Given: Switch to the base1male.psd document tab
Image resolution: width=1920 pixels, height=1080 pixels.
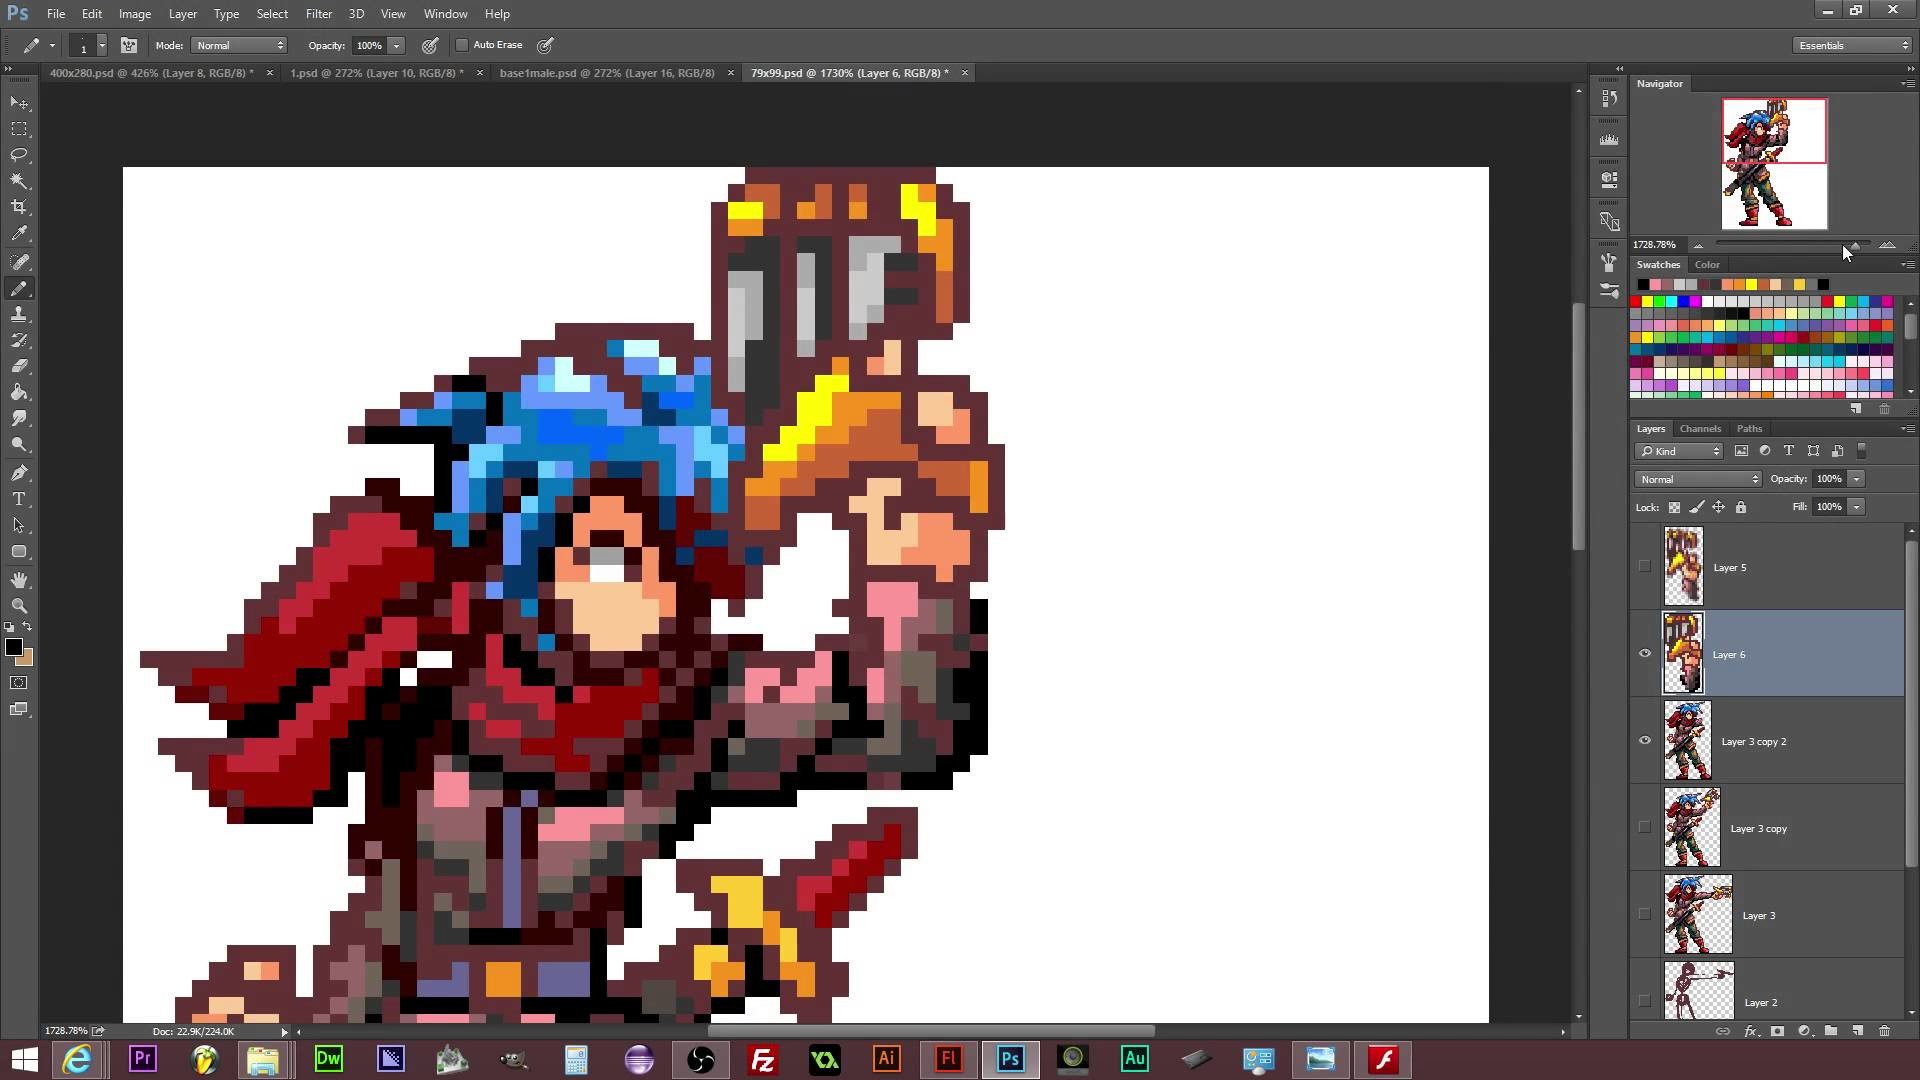Looking at the screenshot, I should point(607,73).
